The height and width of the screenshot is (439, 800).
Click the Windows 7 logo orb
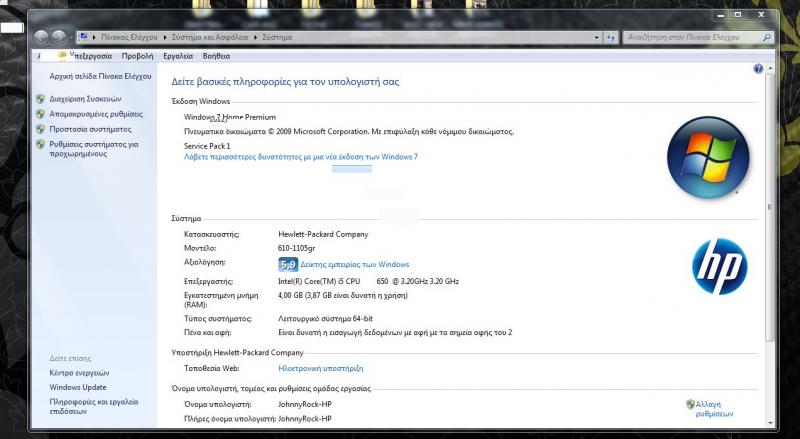[x=708, y=157]
